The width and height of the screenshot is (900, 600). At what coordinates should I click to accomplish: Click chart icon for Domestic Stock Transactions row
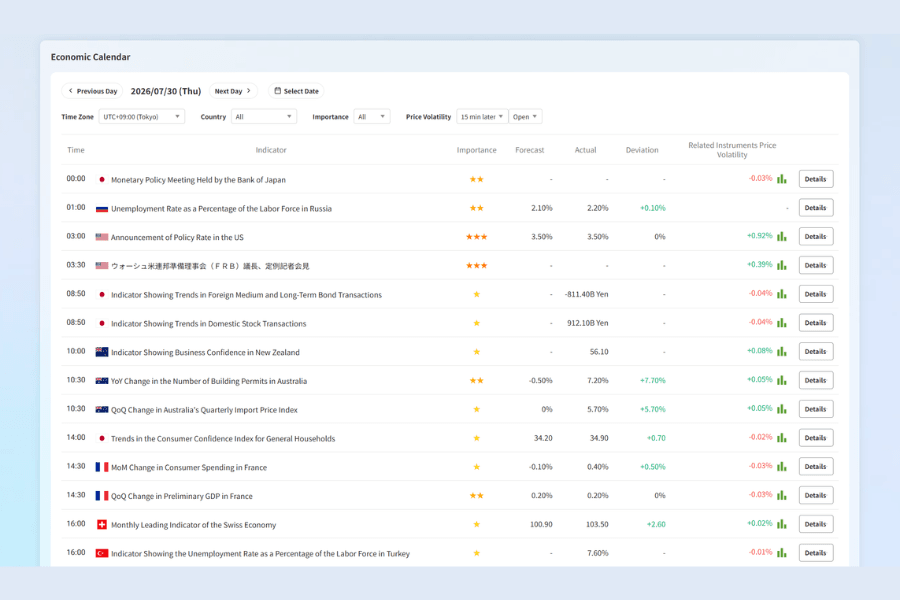tap(782, 323)
